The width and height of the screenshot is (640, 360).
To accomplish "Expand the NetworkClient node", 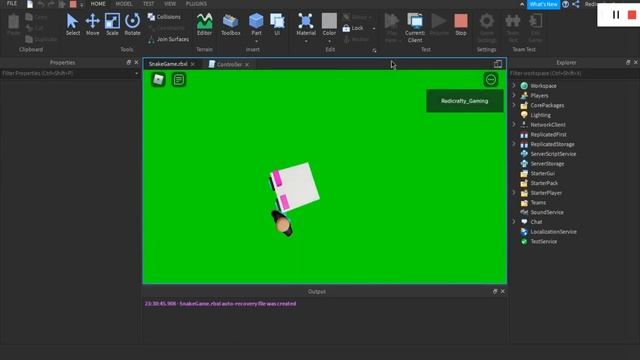I will point(514,124).
